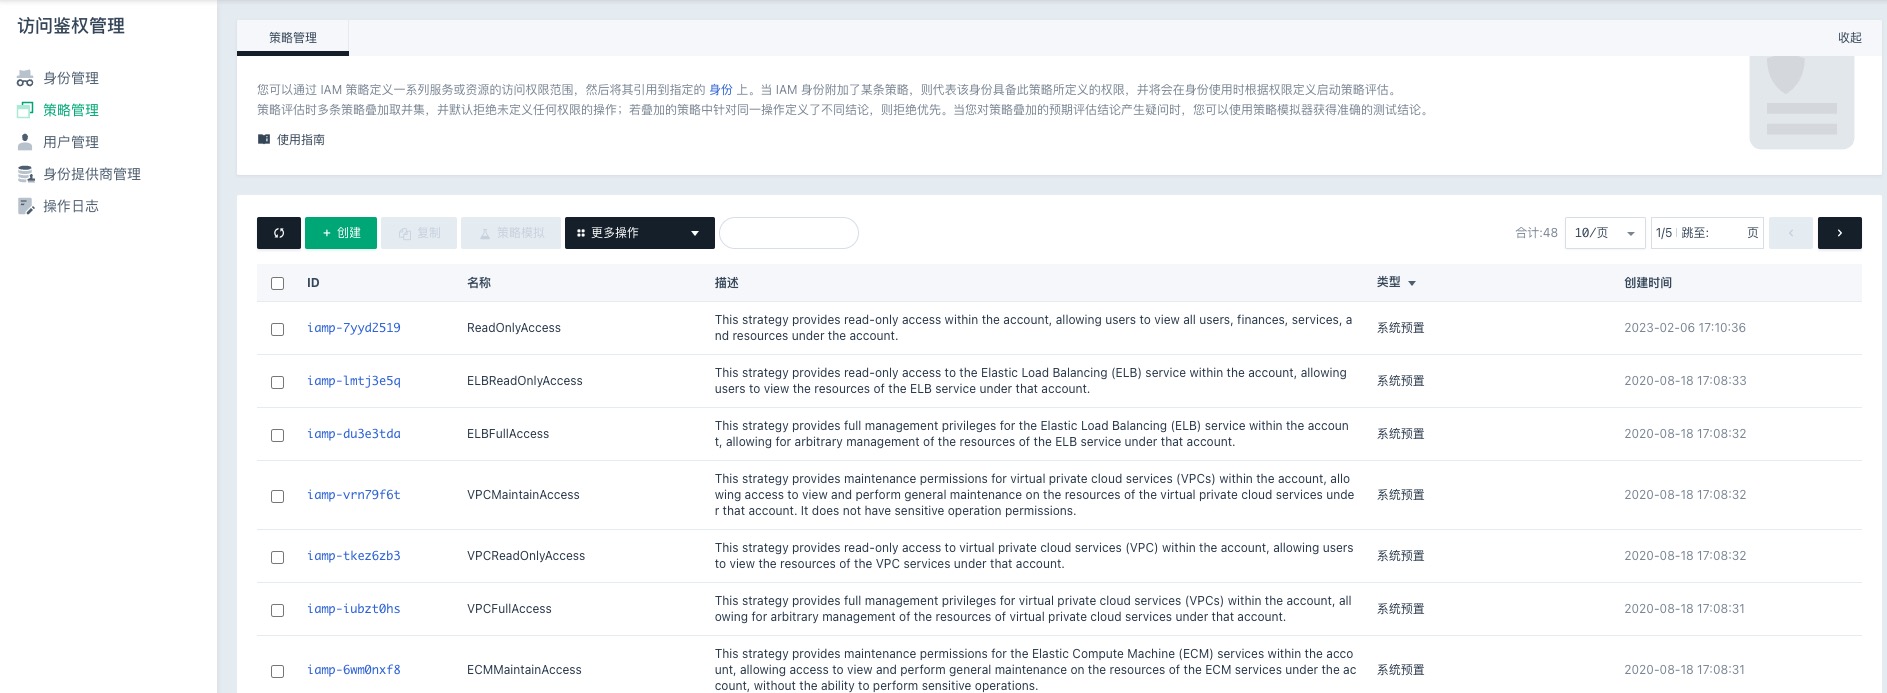
Task: Open the 使用指南 link
Action: coord(301,140)
